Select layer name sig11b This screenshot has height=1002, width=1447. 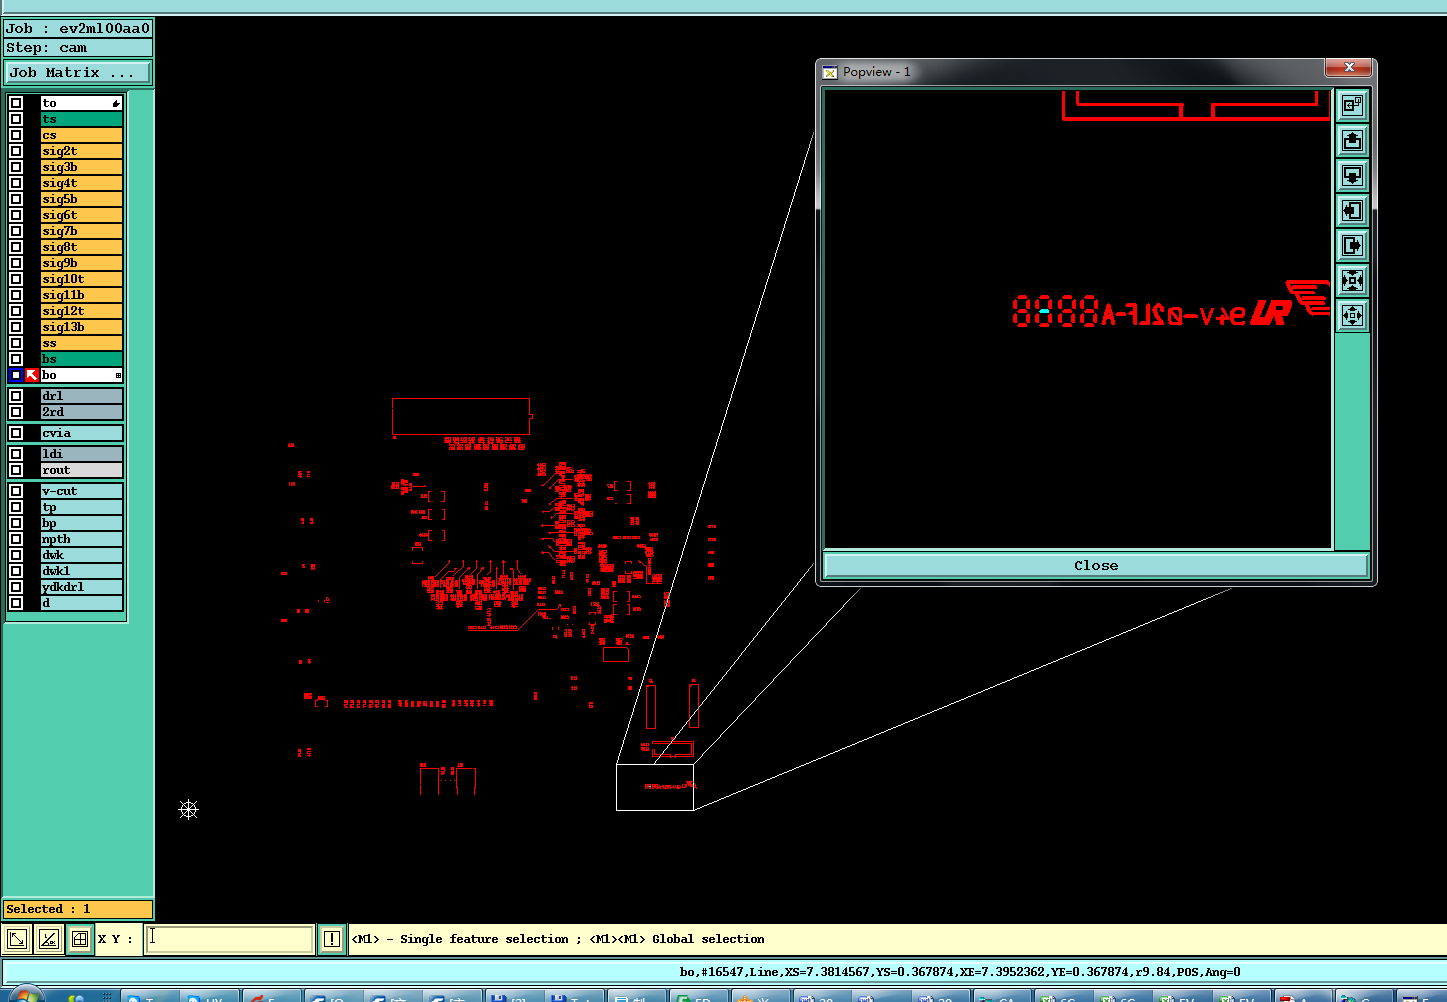(x=81, y=295)
